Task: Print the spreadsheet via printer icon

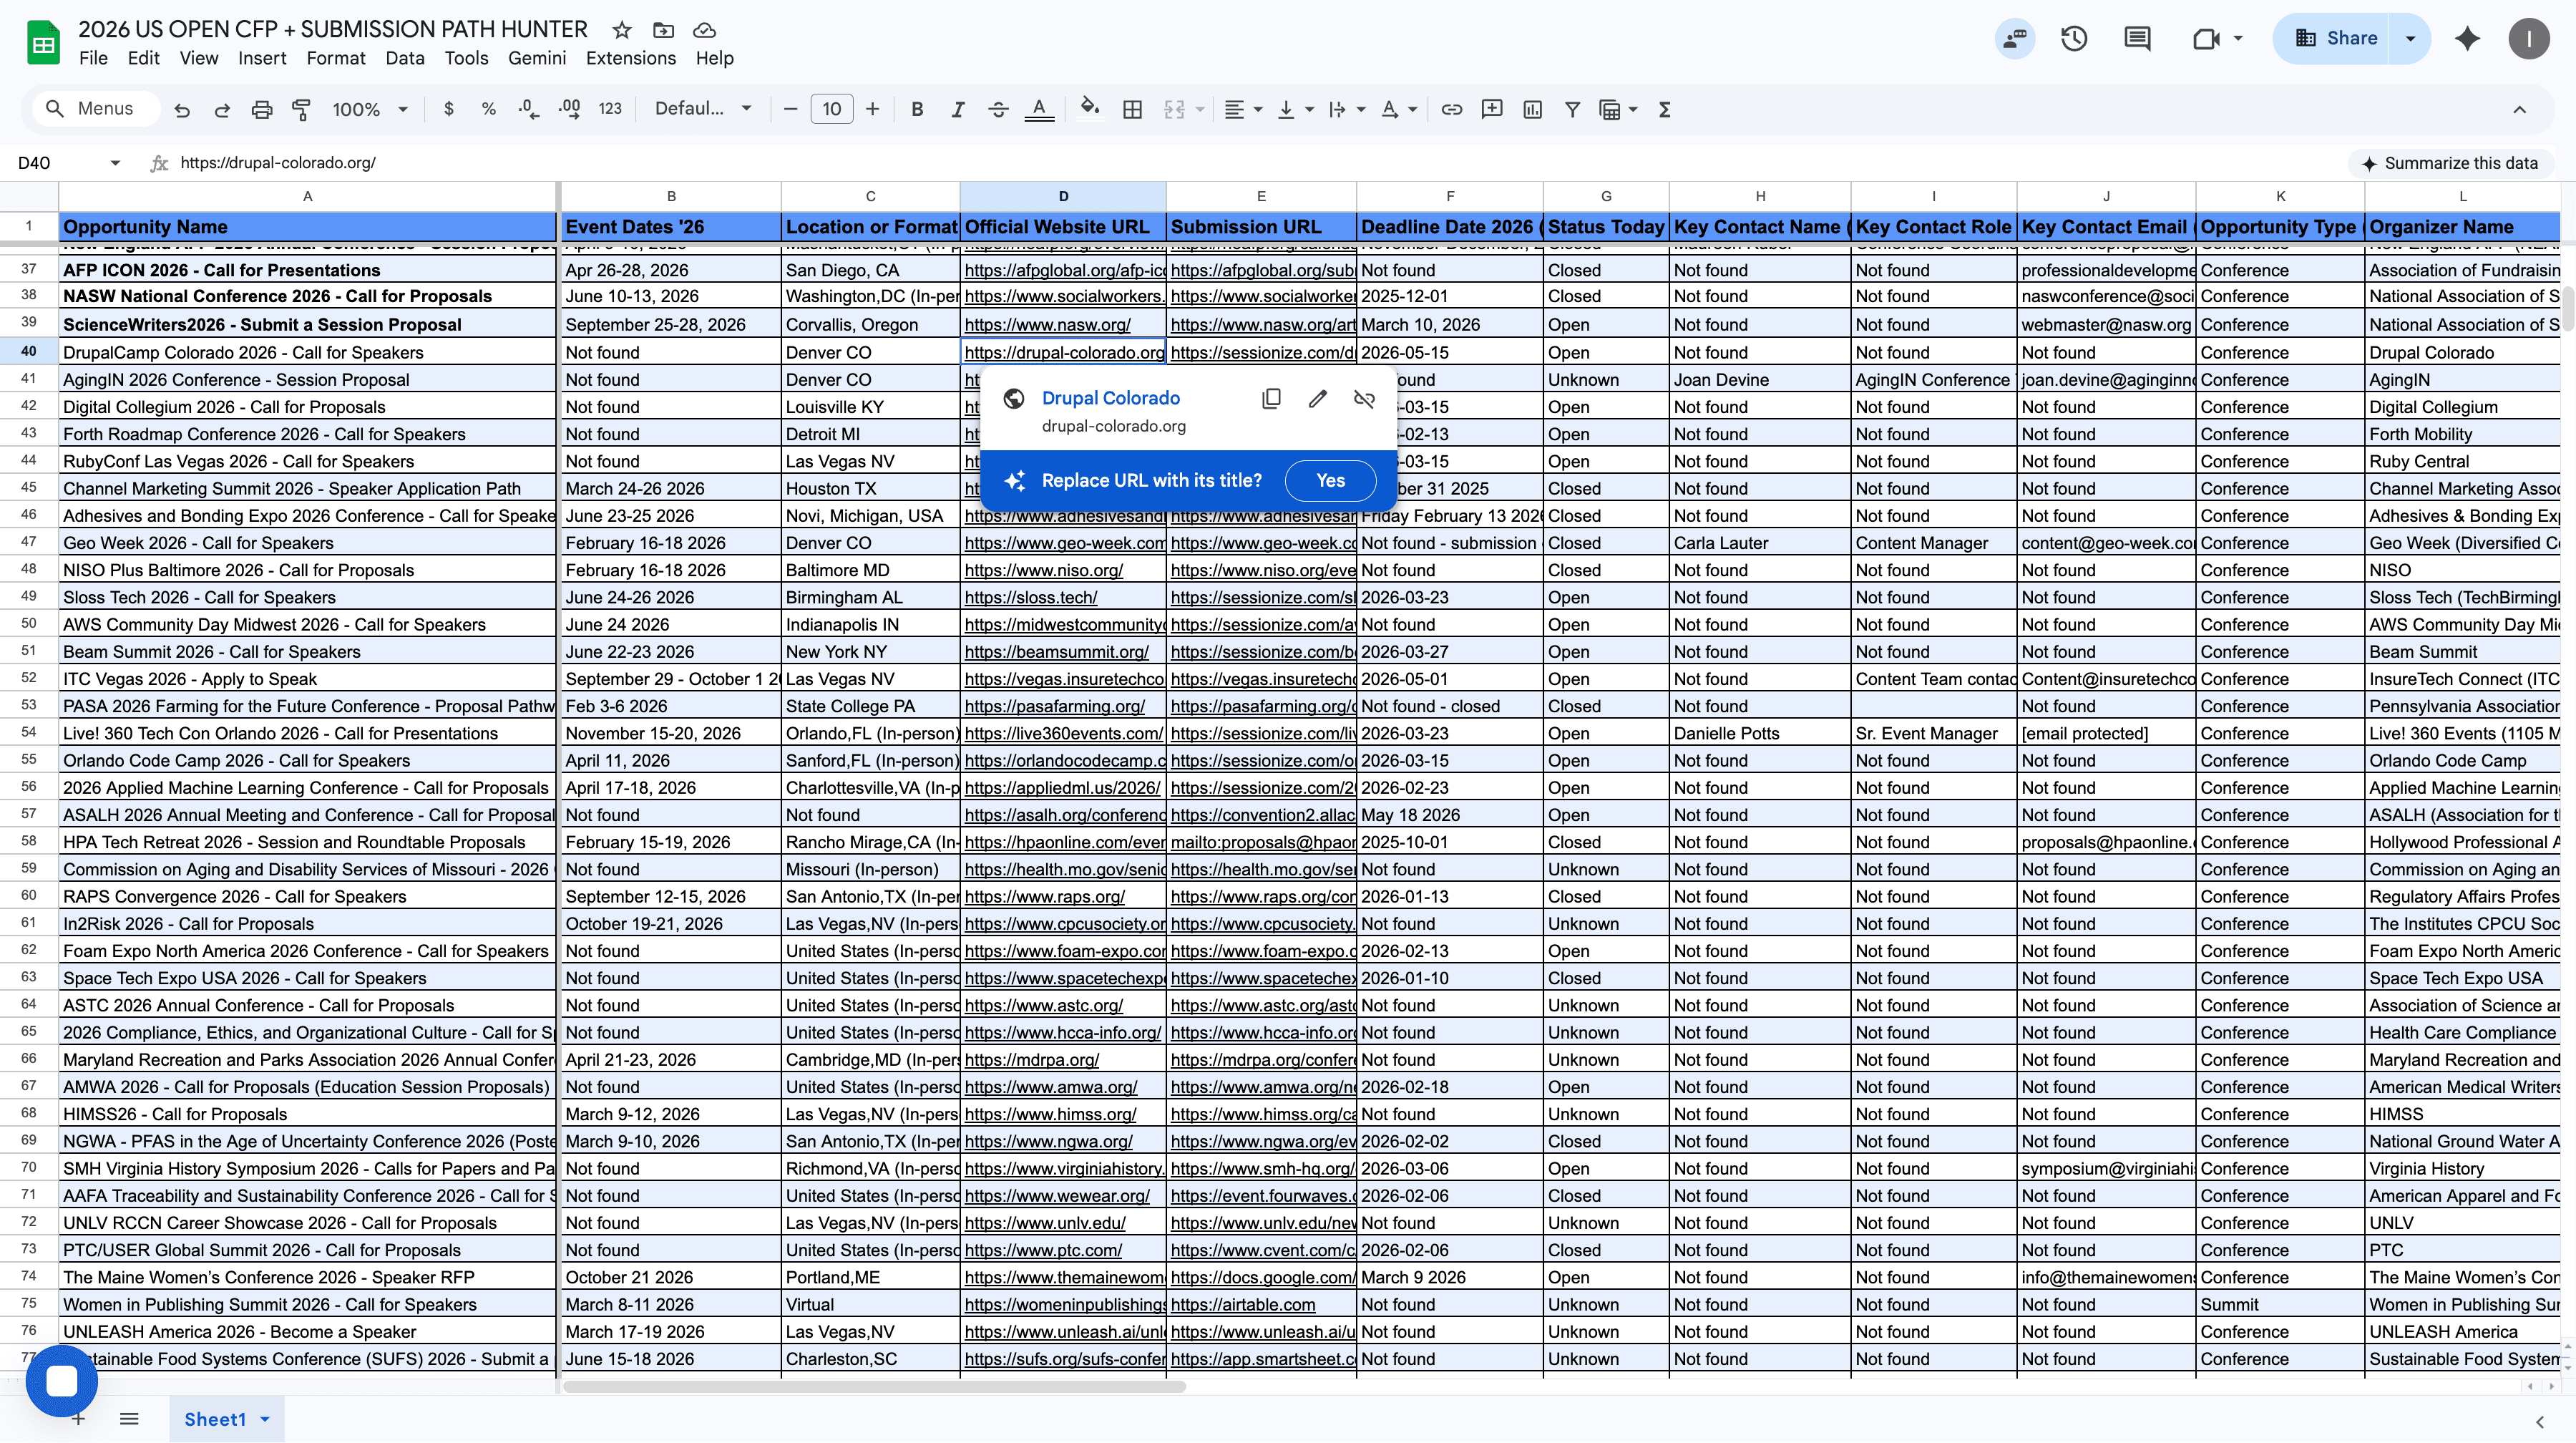Action: pyautogui.click(x=262, y=110)
